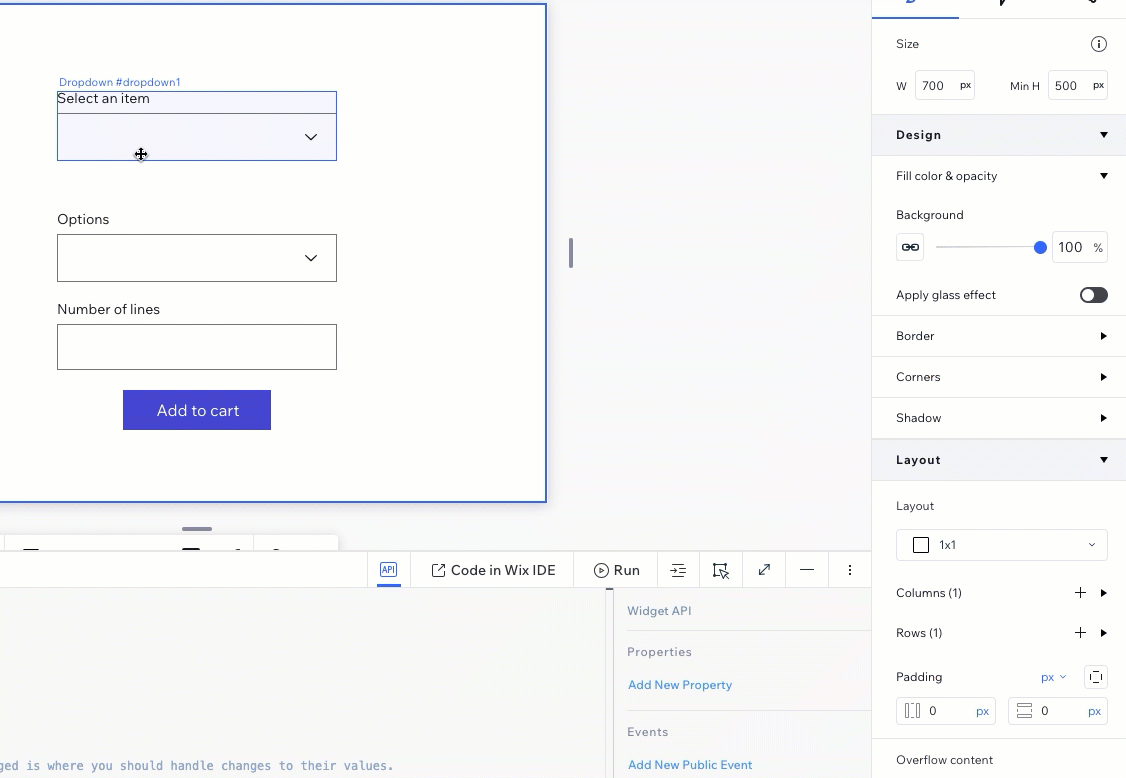The image size is (1126, 778).
Task: Click the Number of lines input box
Action: tap(197, 347)
